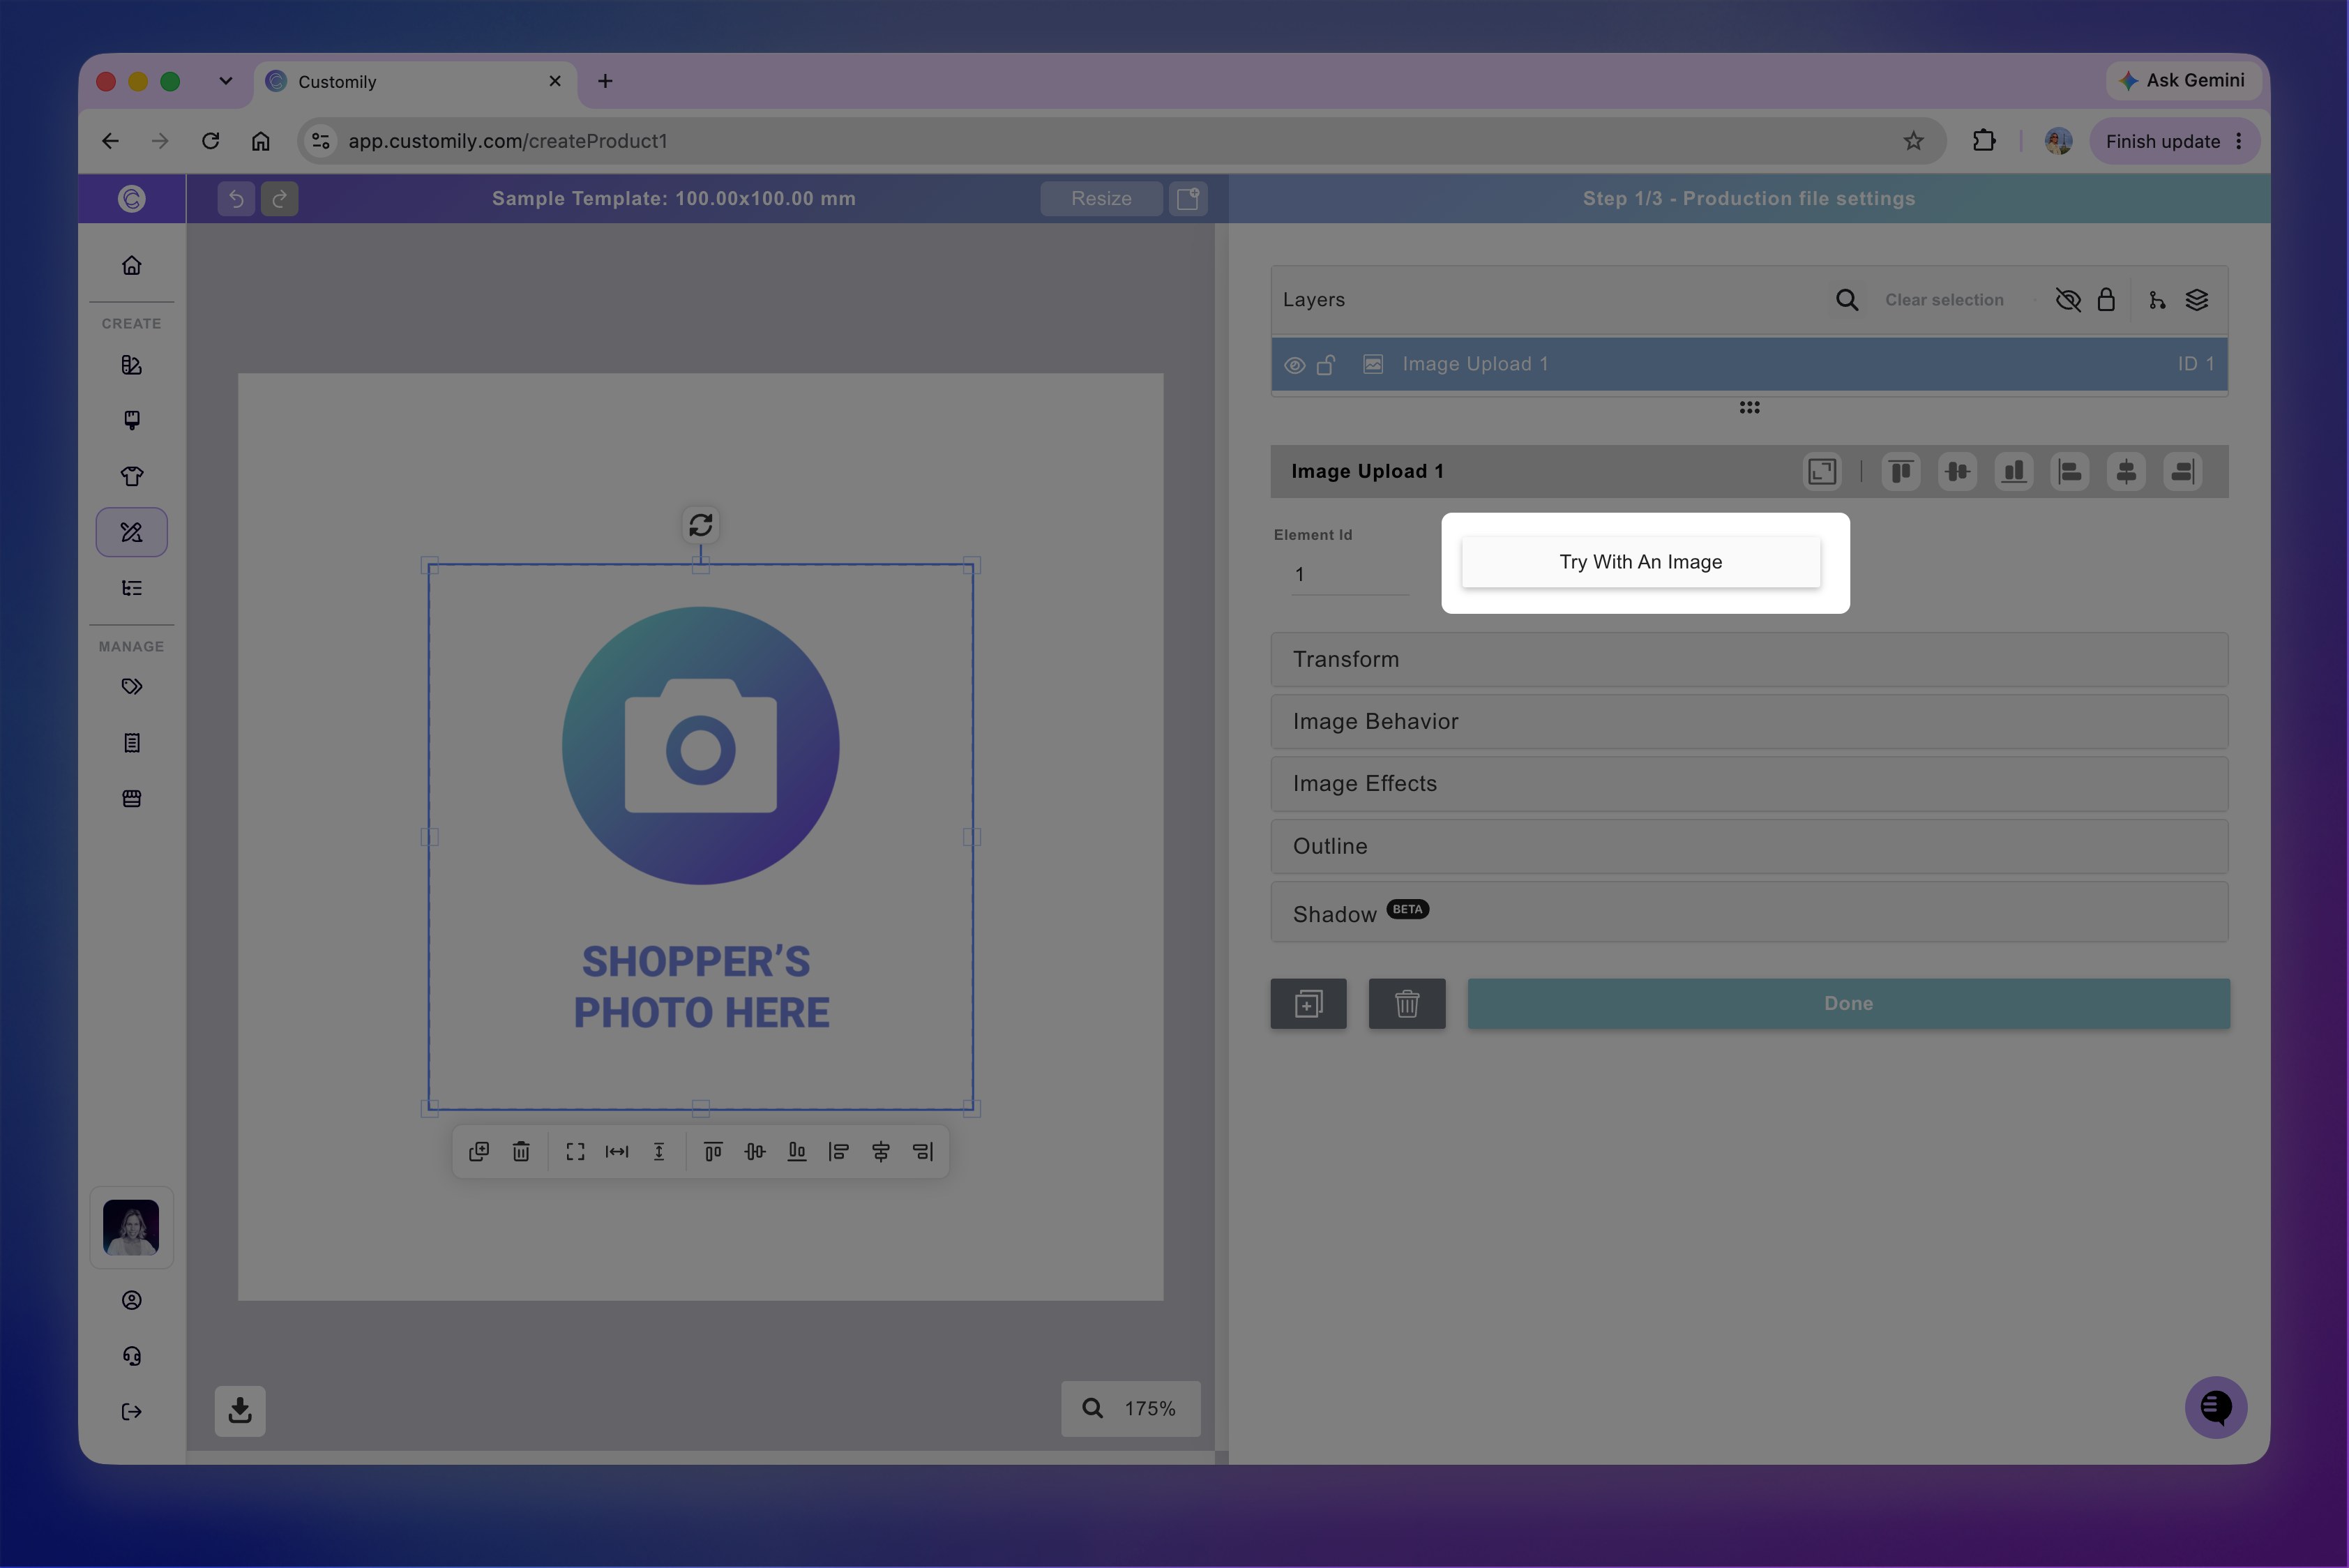Open the store icon under Manage

click(x=131, y=798)
